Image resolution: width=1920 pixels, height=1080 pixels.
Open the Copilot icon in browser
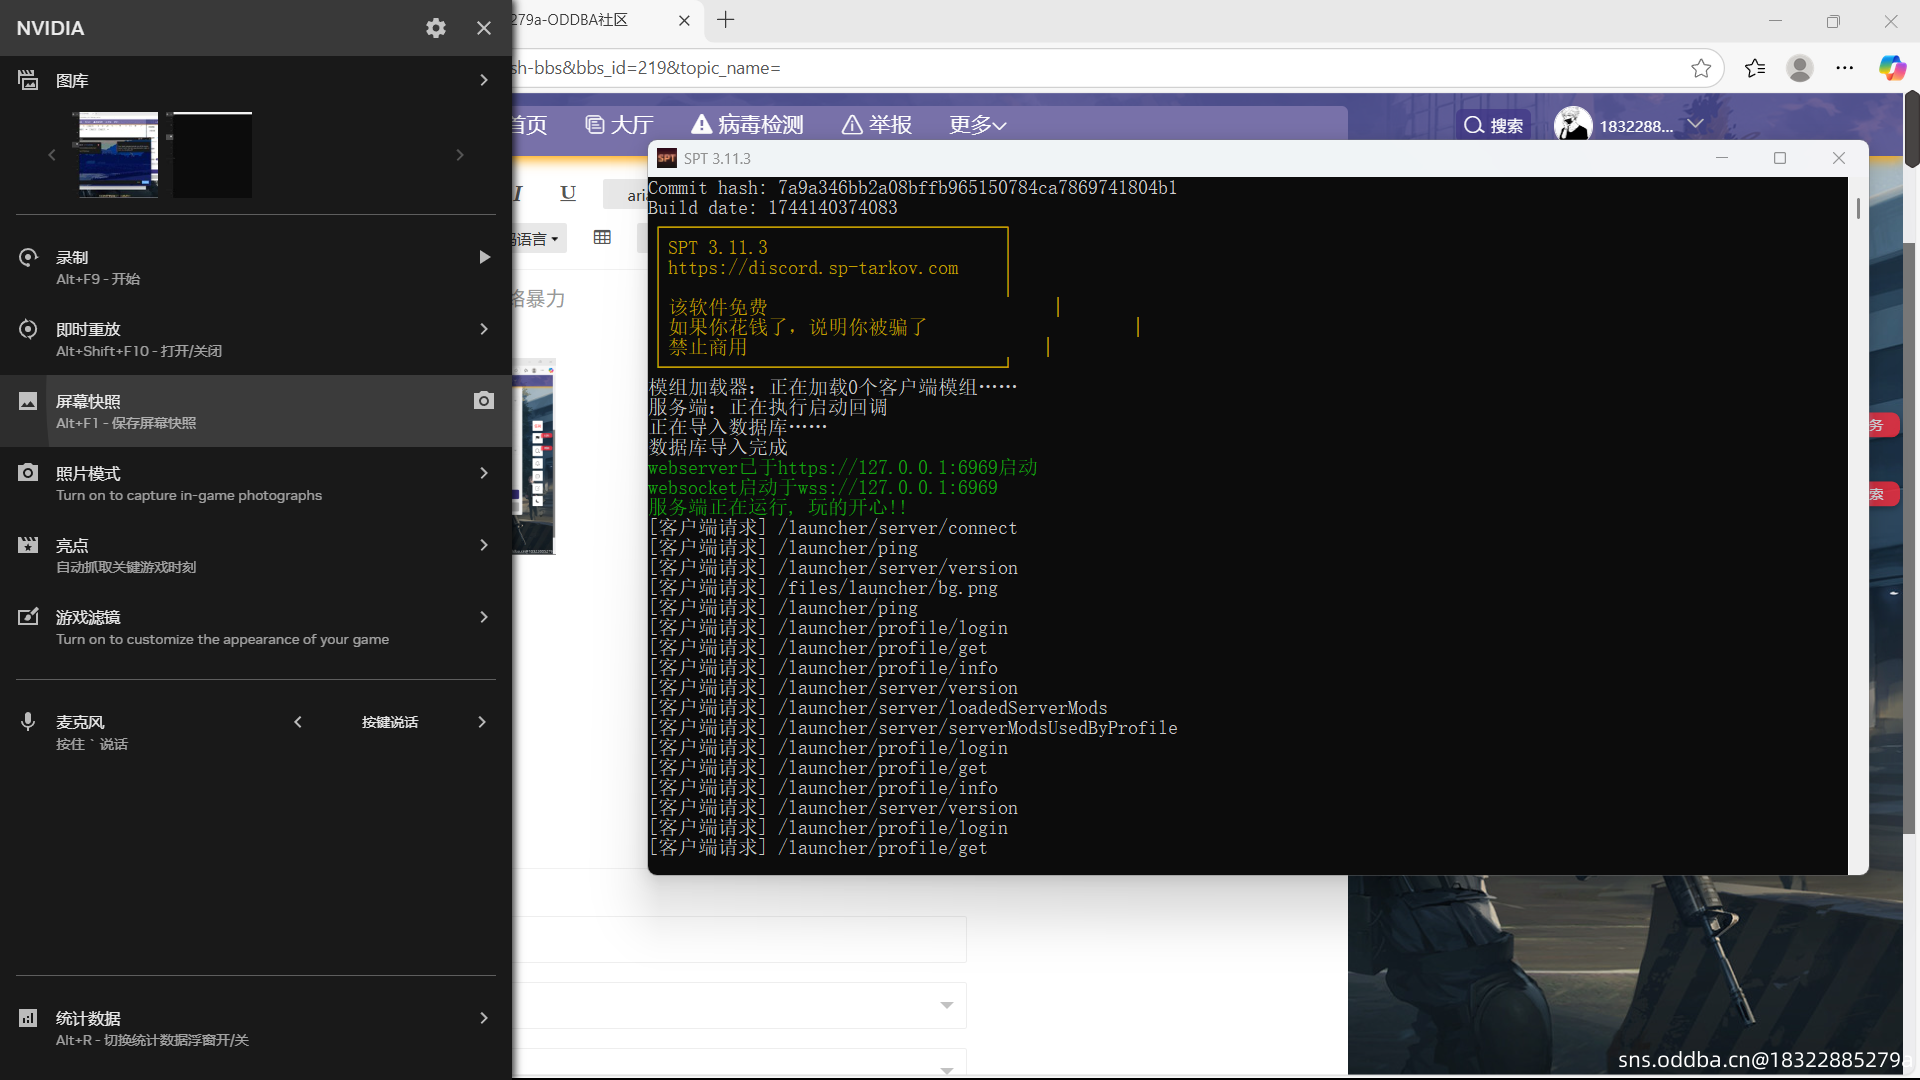1892,68
